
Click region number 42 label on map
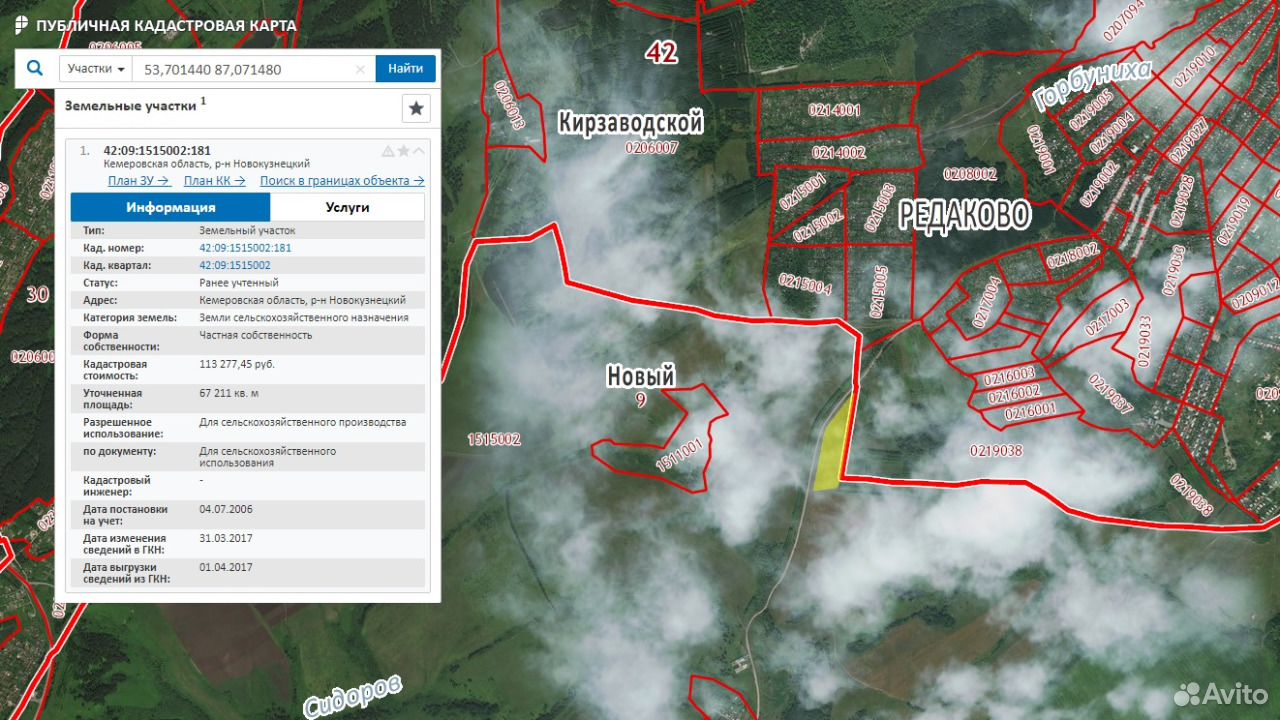(662, 52)
